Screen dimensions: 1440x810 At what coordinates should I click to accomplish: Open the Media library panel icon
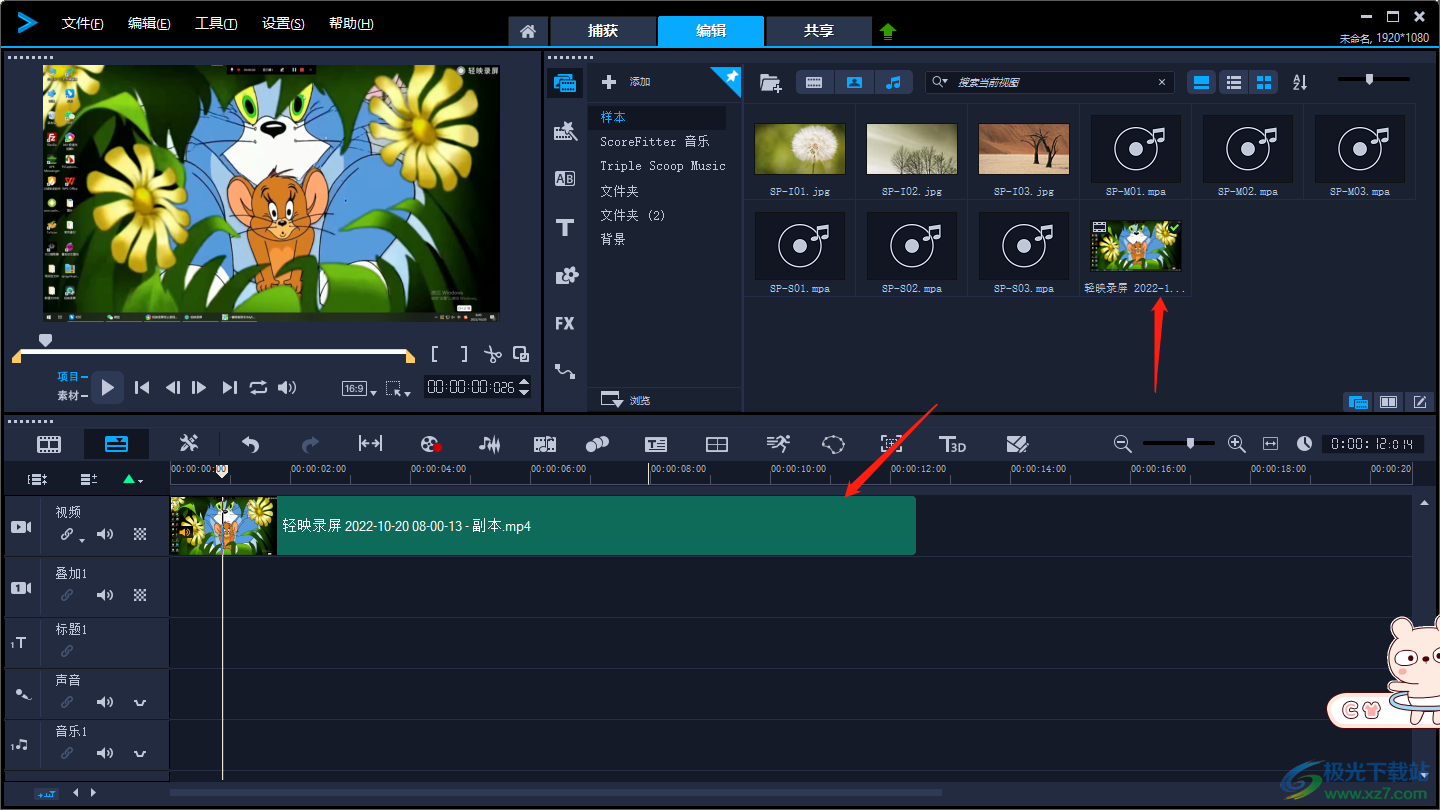[x=565, y=83]
